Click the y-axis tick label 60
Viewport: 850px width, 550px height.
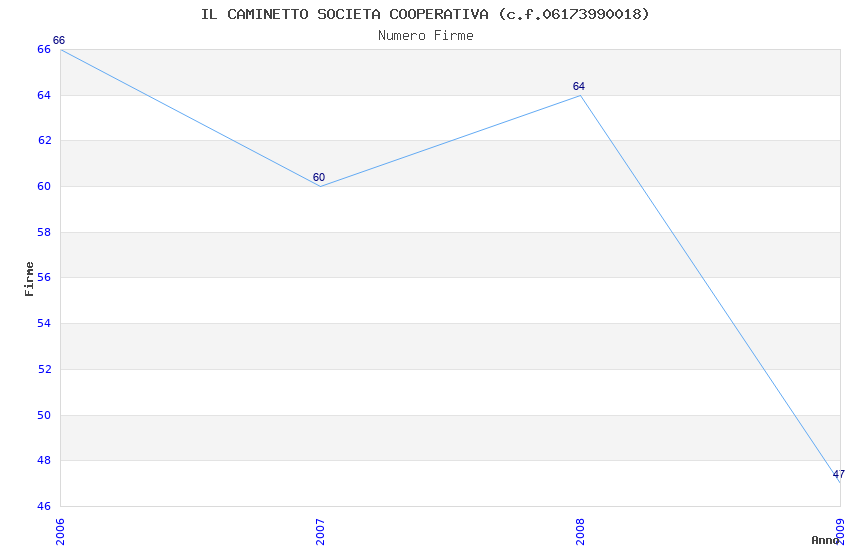(44, 187)
